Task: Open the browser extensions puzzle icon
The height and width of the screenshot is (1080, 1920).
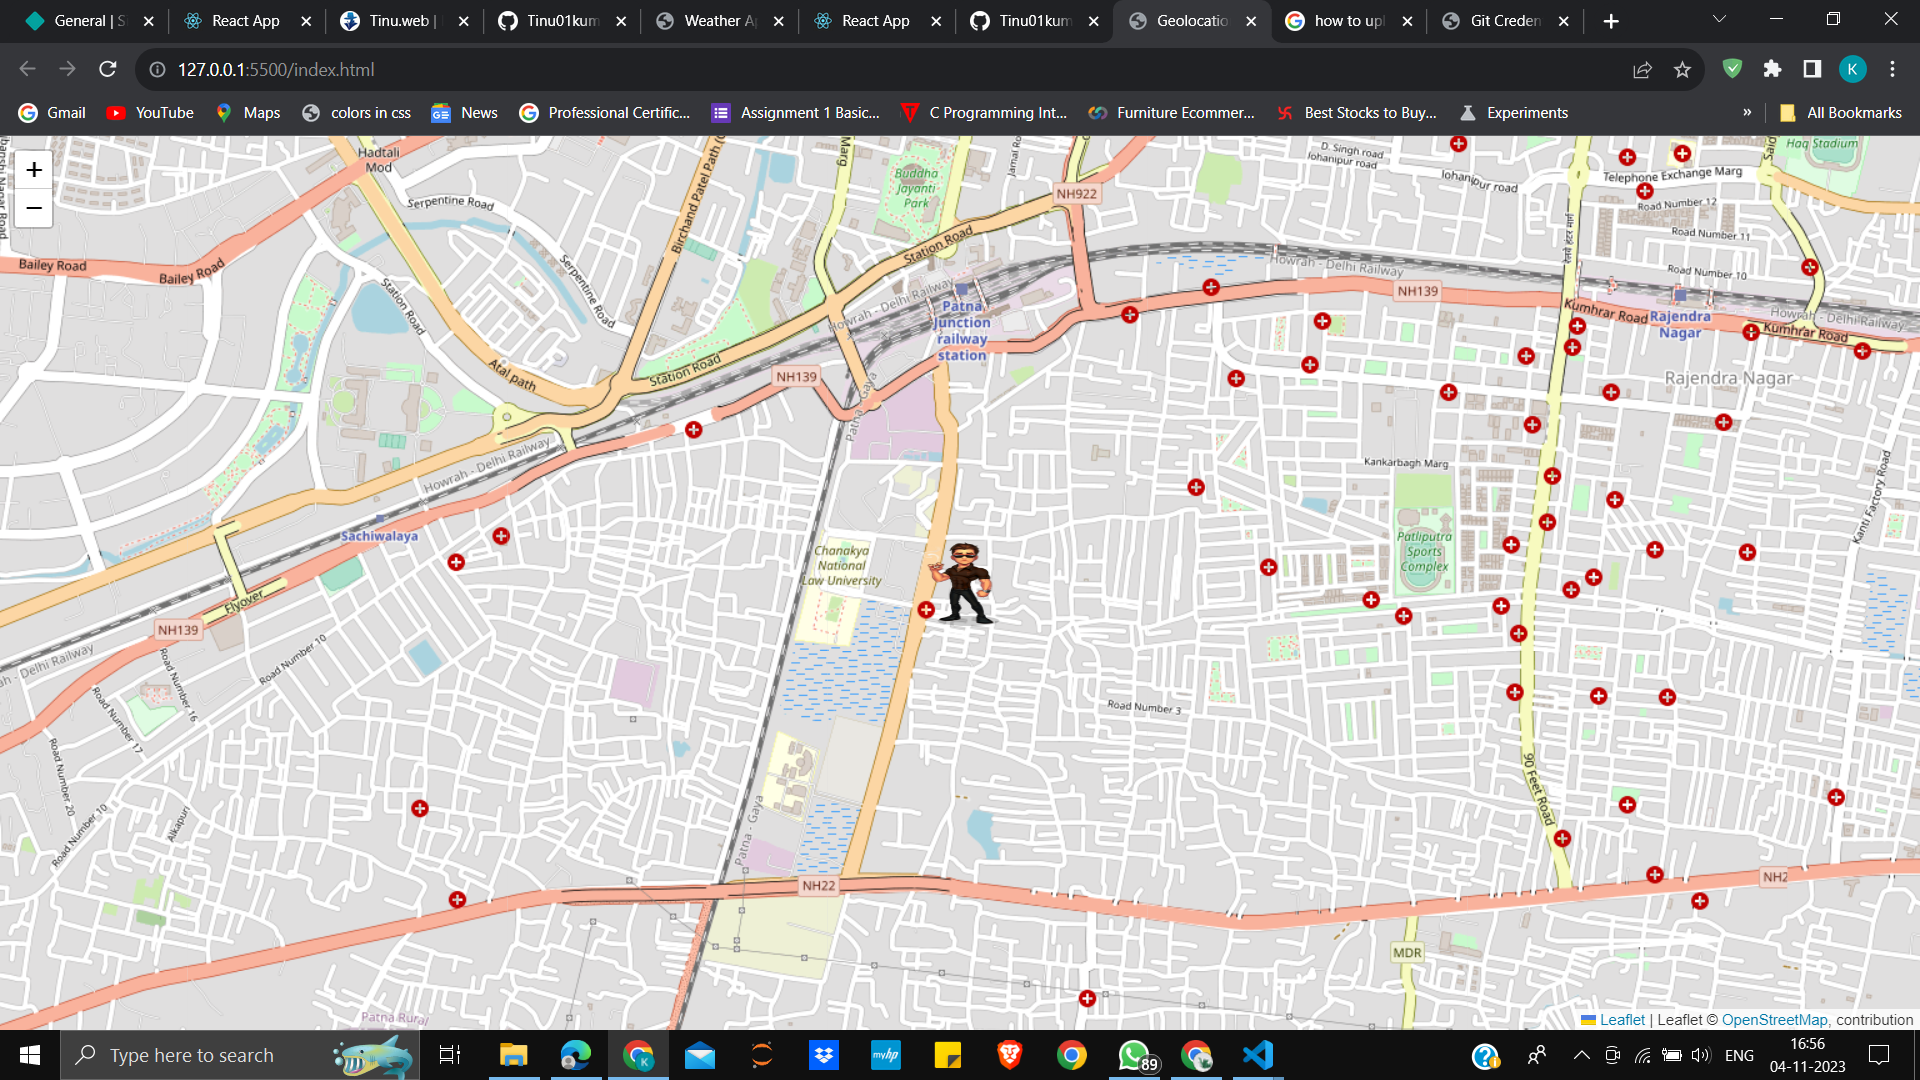Action: (x=1772, y=69)
